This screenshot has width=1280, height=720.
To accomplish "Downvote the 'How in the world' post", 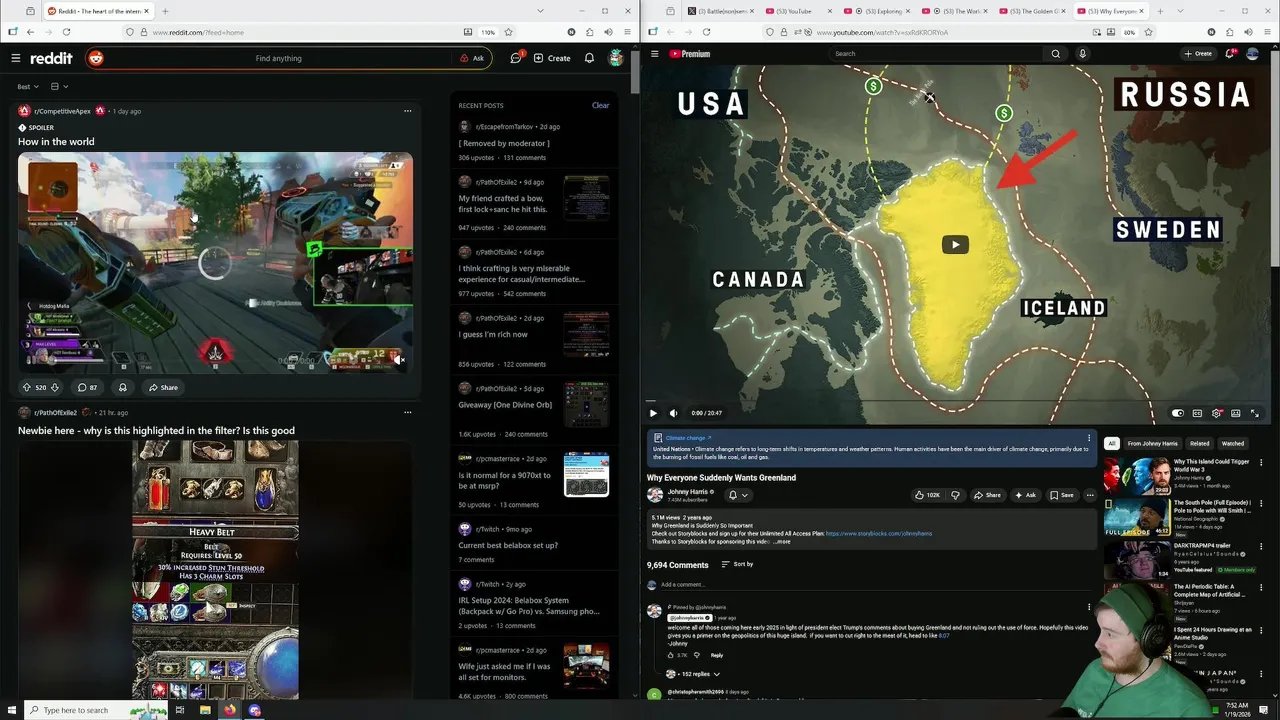I will (x=55, y=387).
